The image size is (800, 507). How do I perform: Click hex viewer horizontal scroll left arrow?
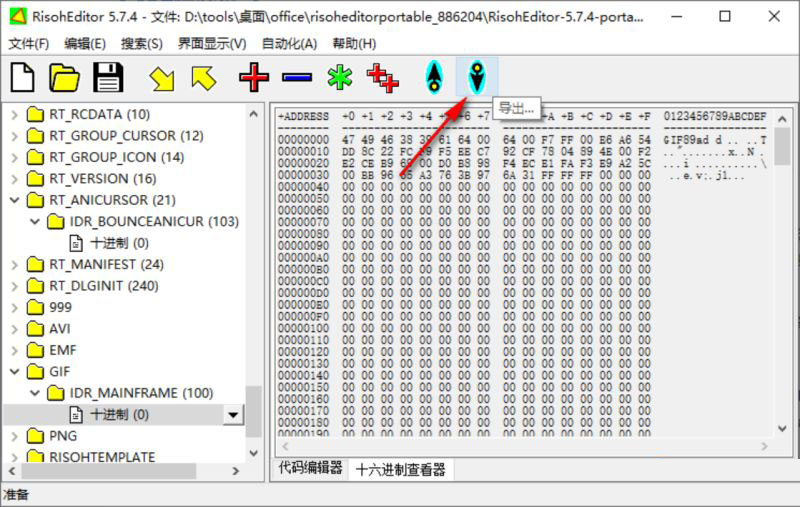pyautogui.click(x=285, y=446)
